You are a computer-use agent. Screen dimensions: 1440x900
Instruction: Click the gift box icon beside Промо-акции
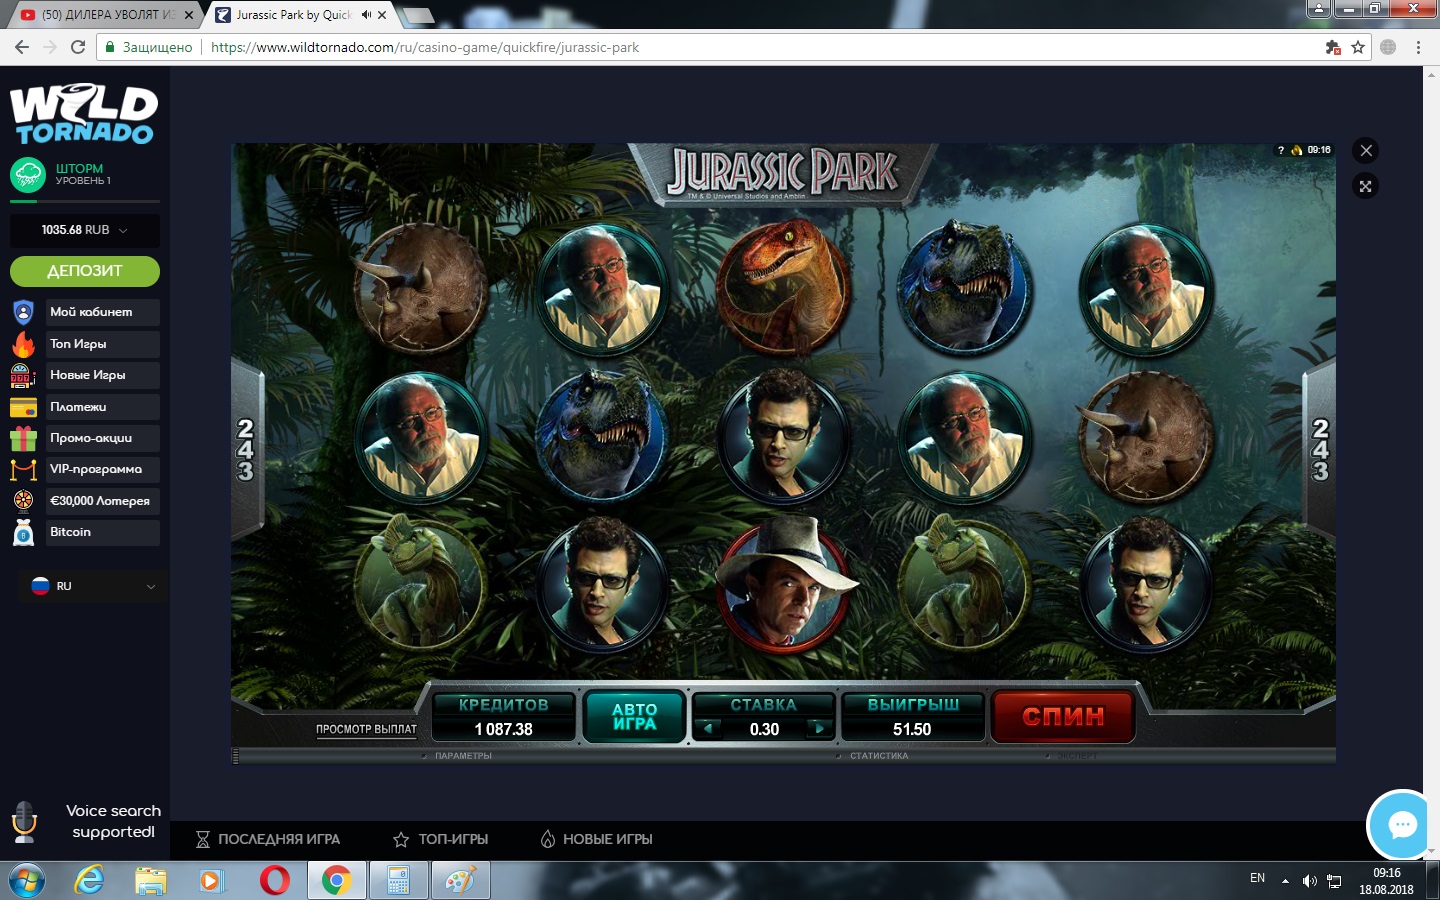point(23,438)
